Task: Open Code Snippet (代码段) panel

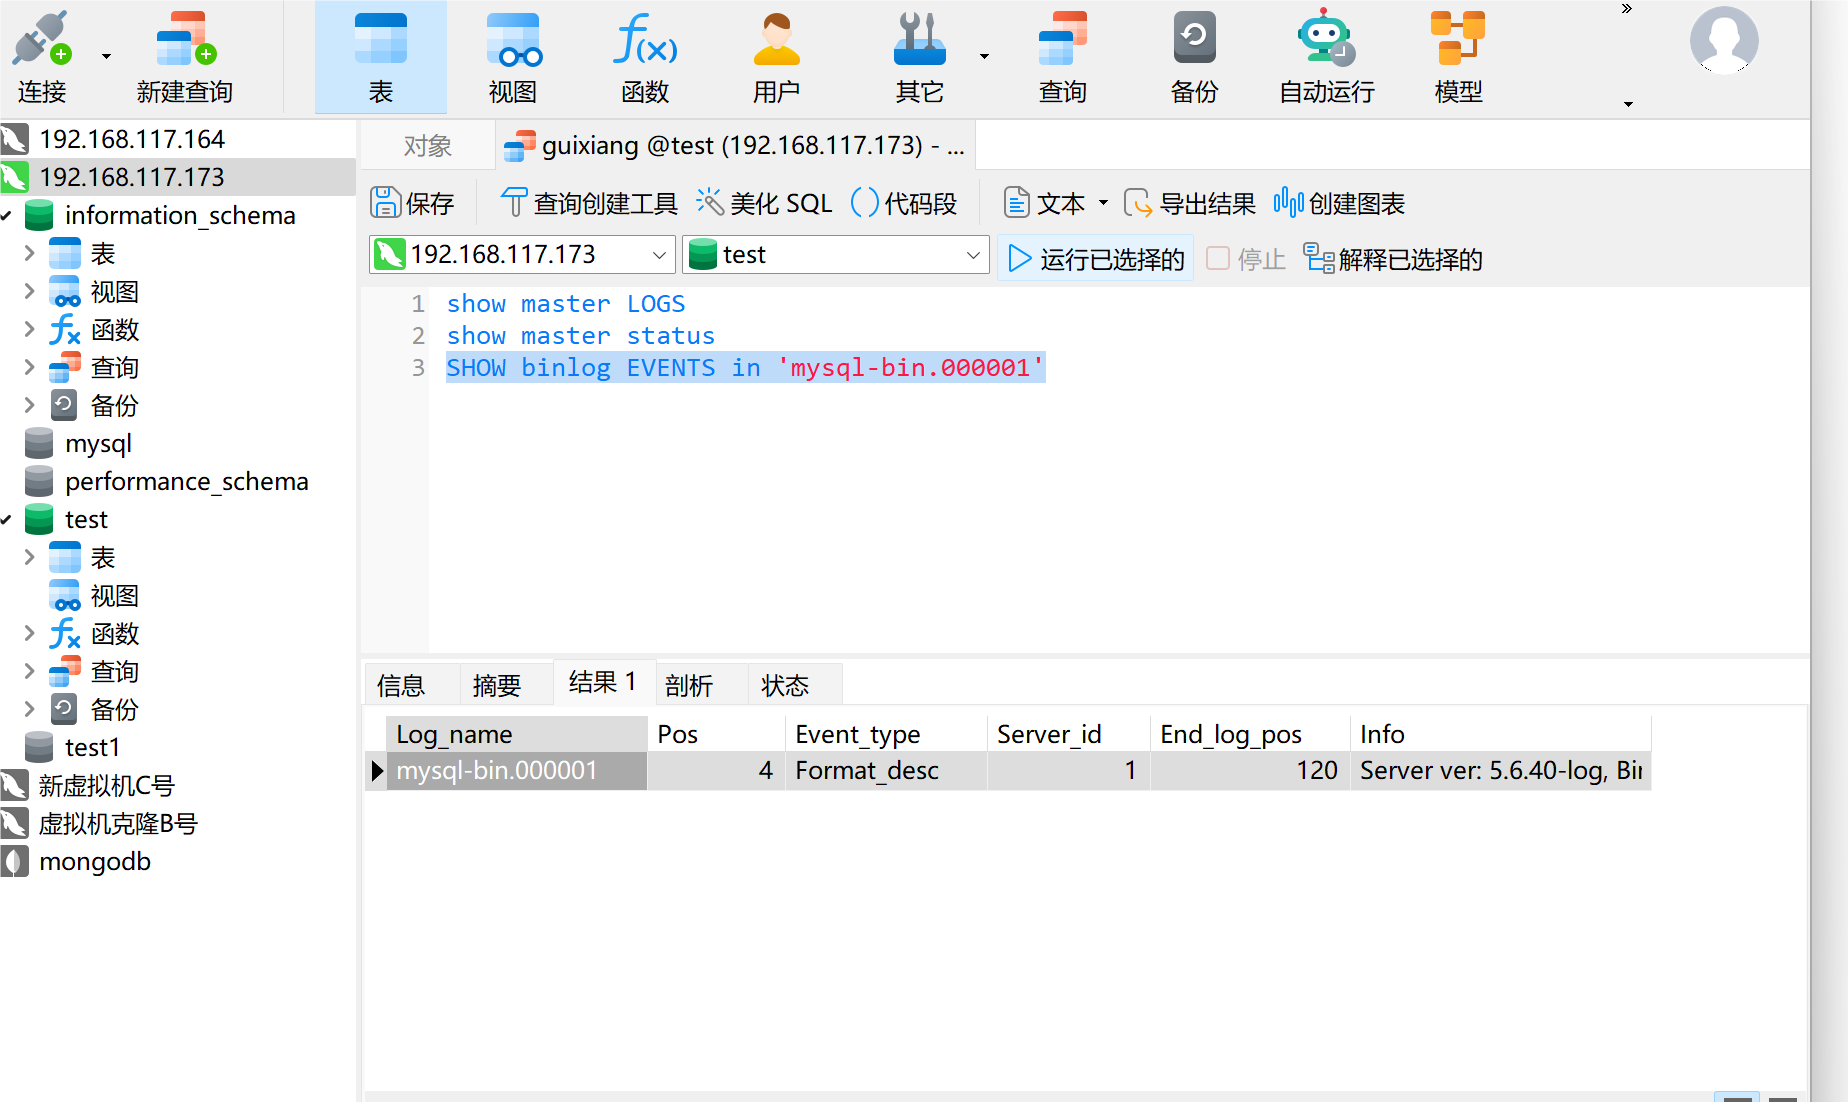Action: click(x=904, y=203)
